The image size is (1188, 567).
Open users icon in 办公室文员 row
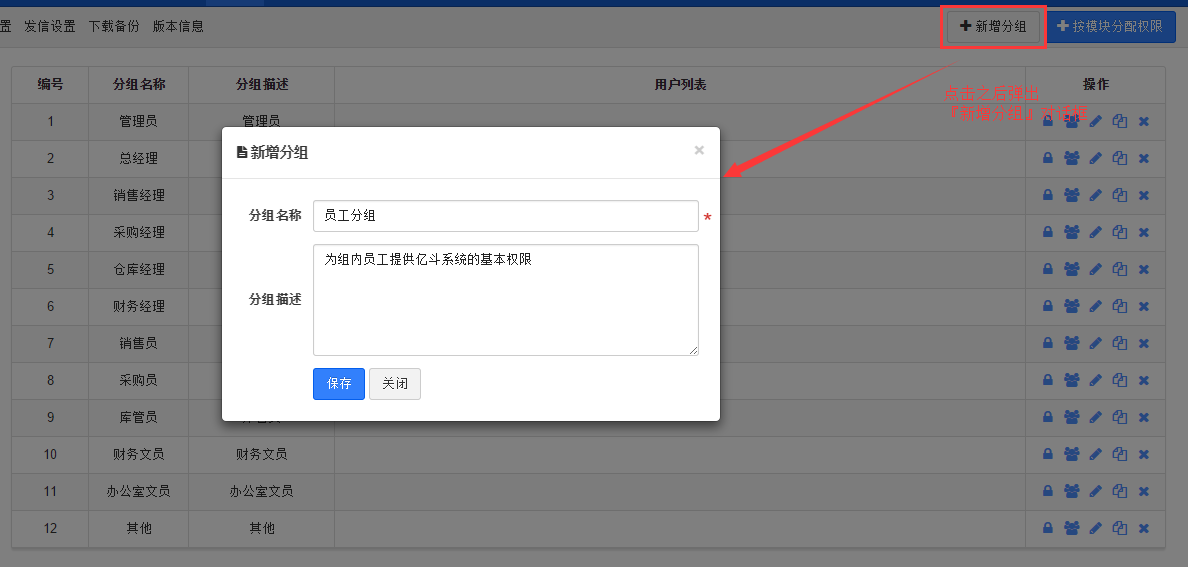(x=1071, y=491)
